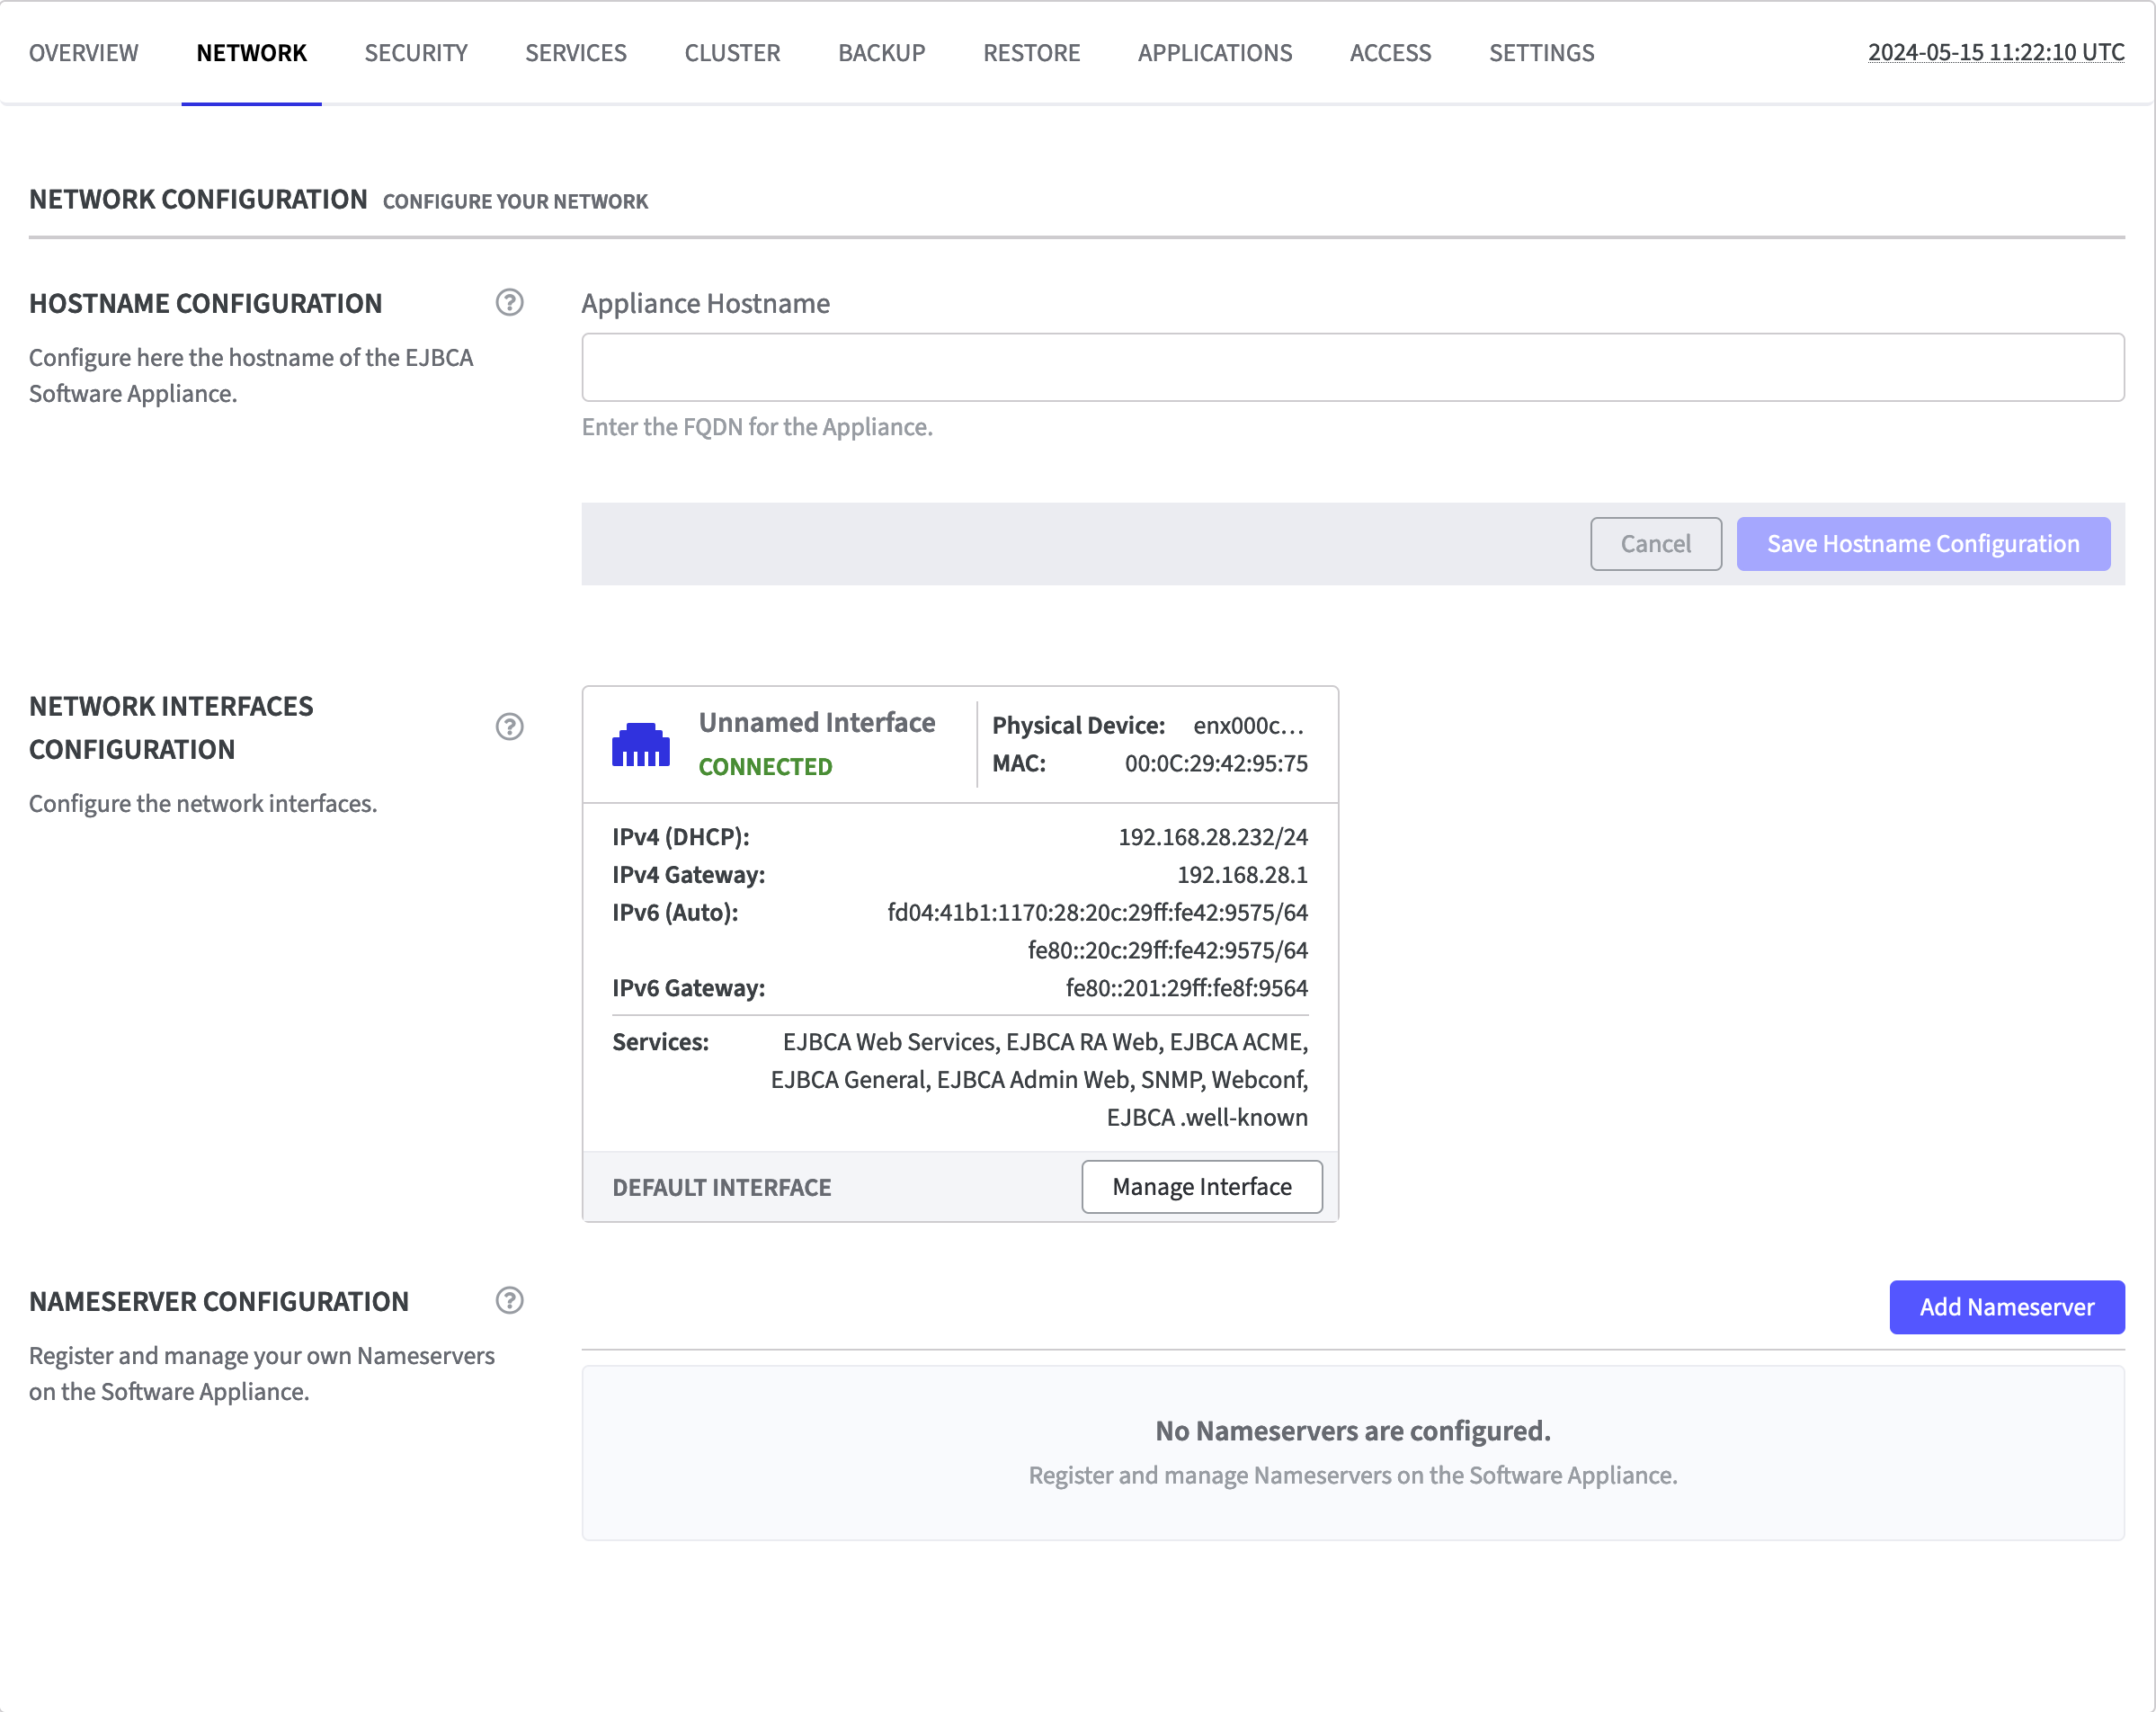Screen dimensions: 2156x1712
Task: Click the Manage Interface button
Action: (x=1201, y=1187)
